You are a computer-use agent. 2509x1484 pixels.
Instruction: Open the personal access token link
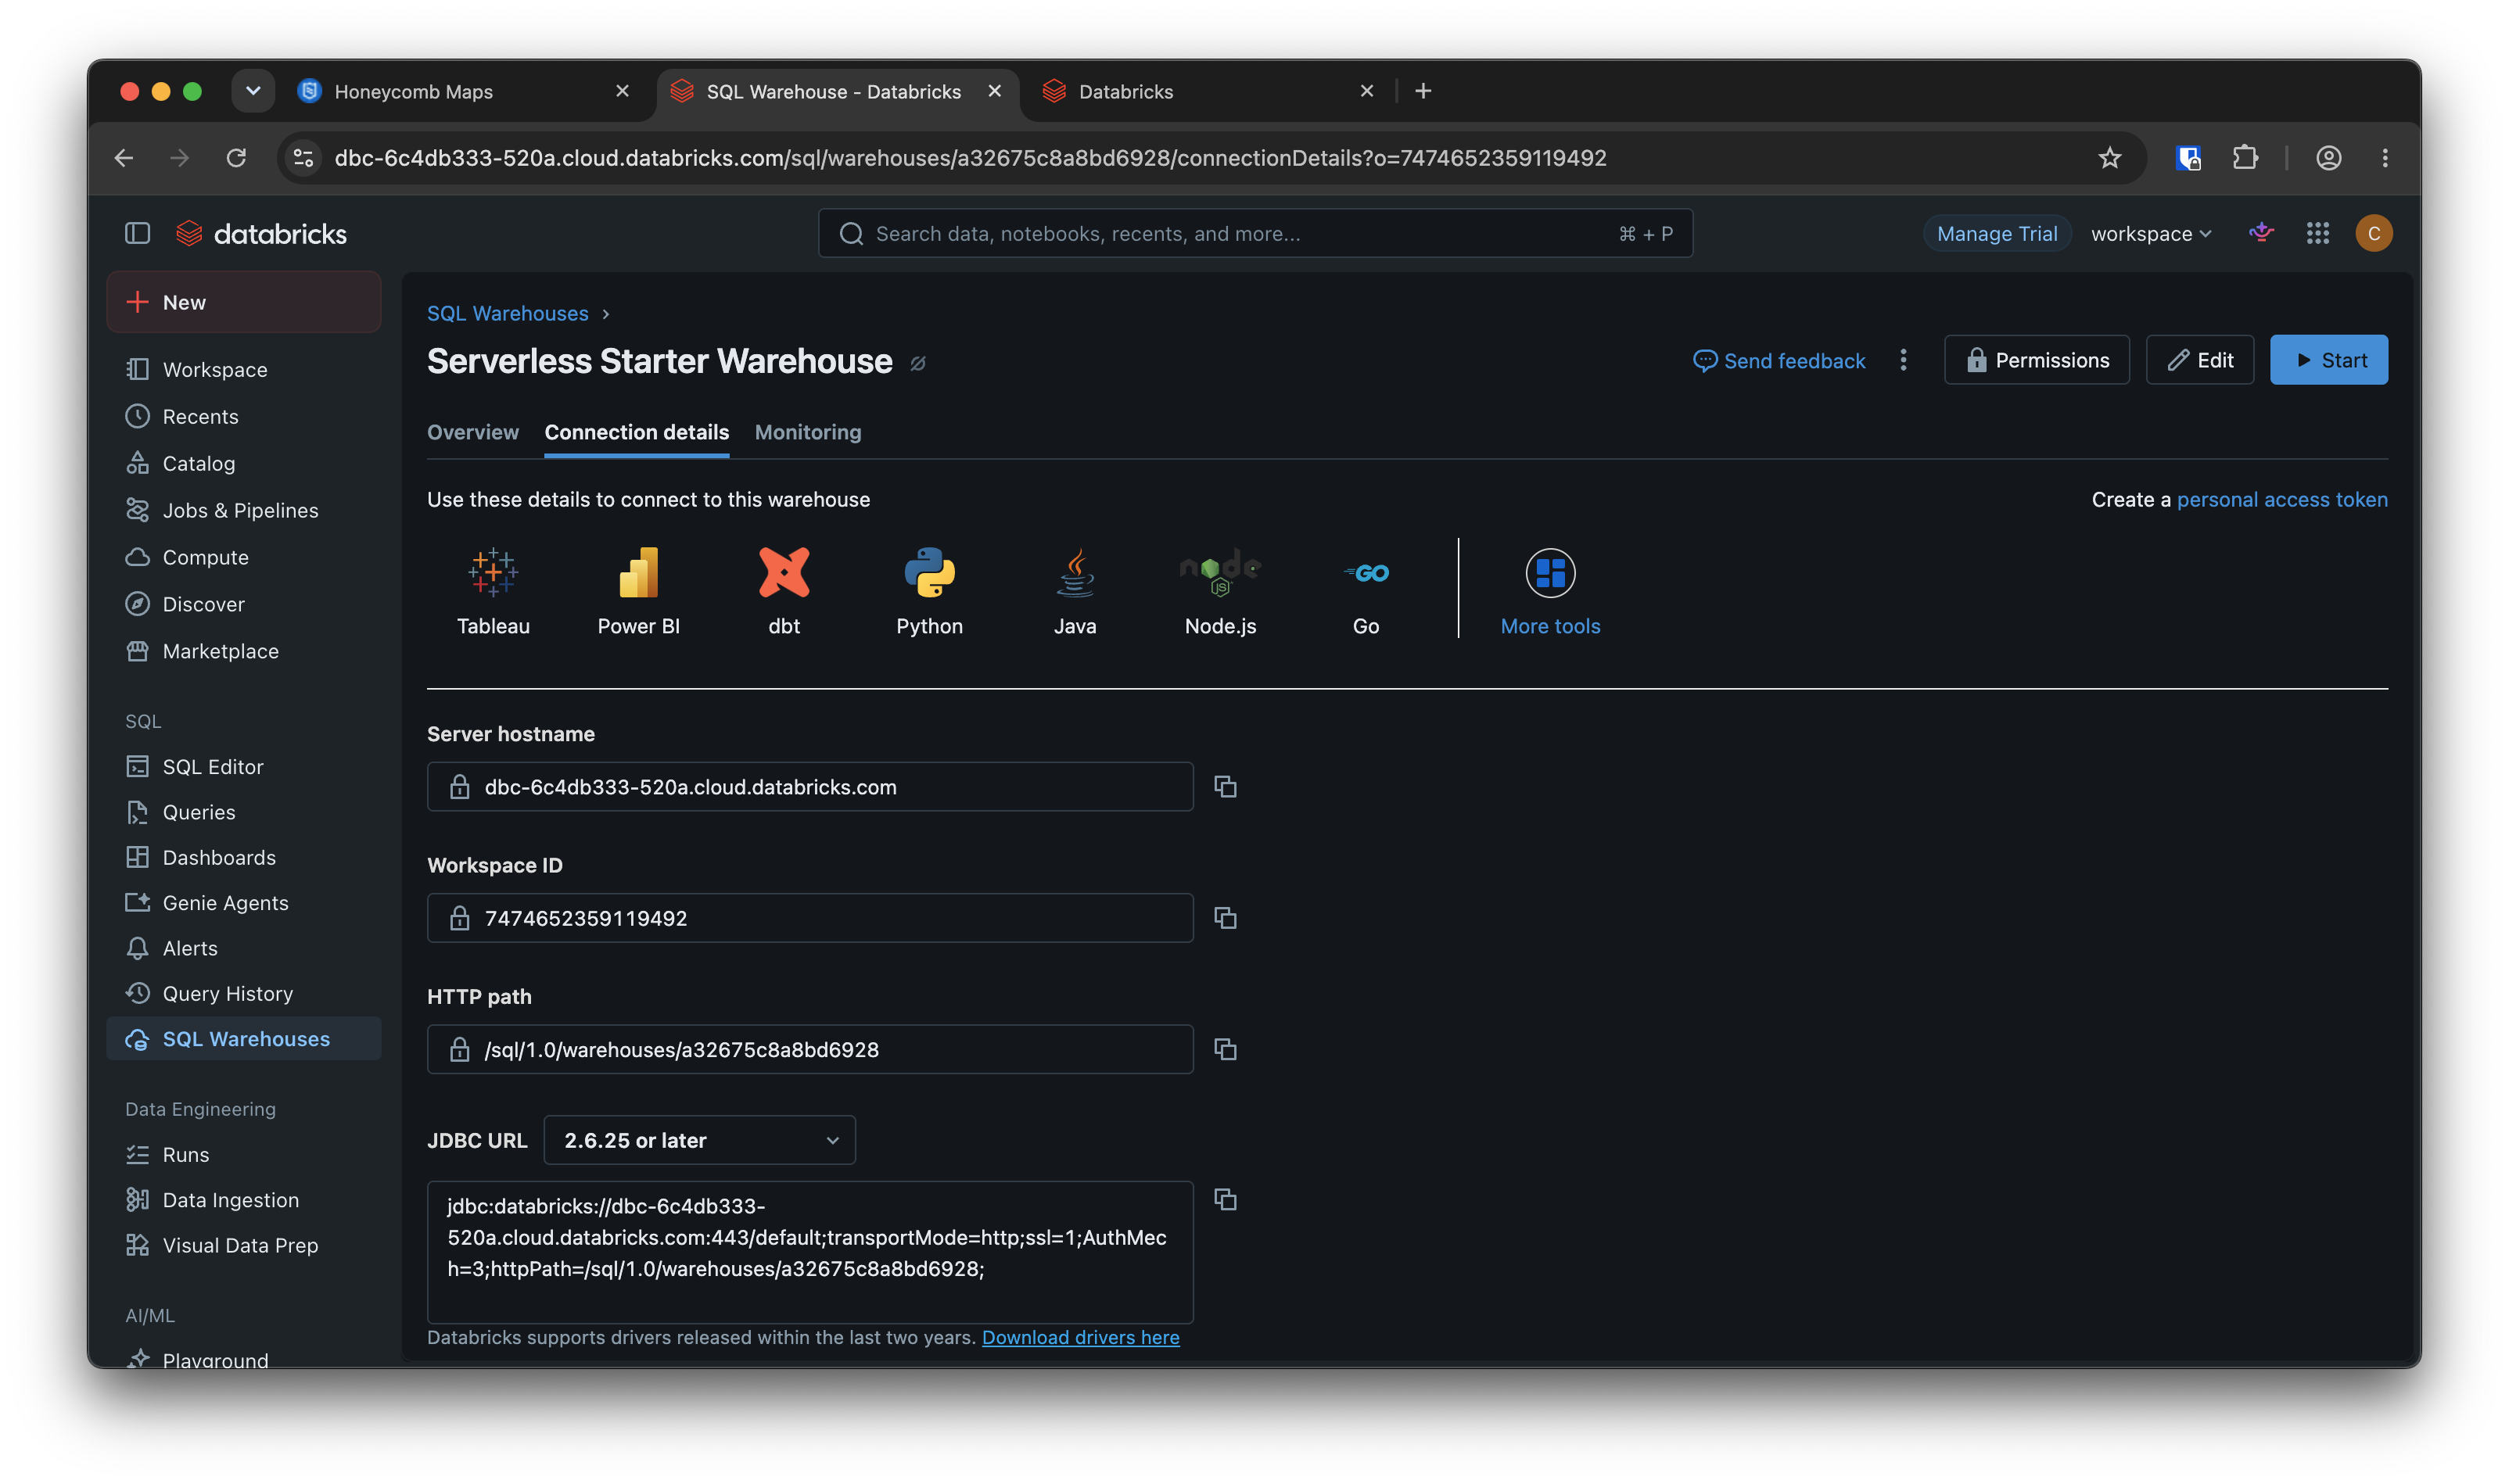coord(2282,499)
